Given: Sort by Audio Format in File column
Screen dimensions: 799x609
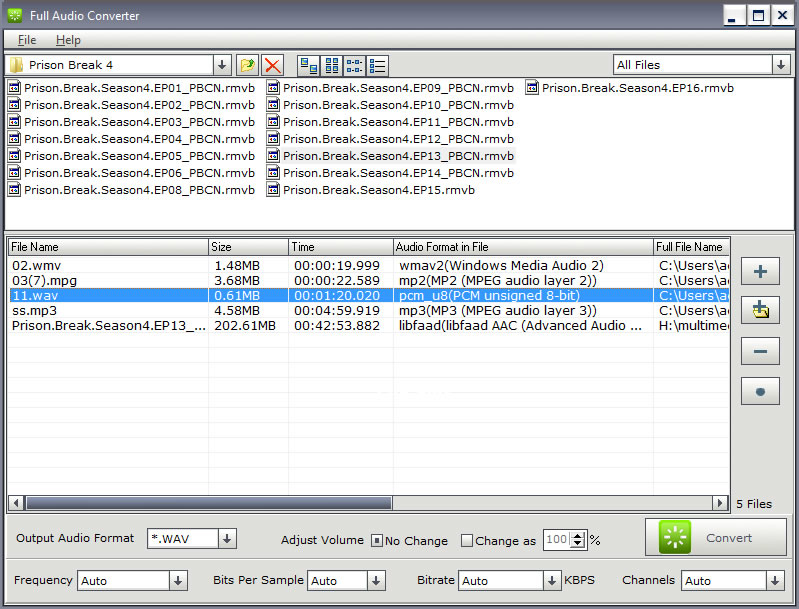Looking at the screenshot, I should pyautogui.click(x=523, y=247).
